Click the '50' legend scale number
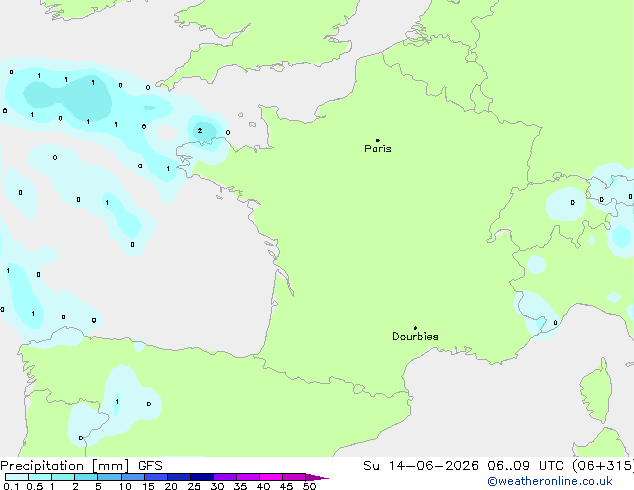The image size is (634, 490). [309, 486]
